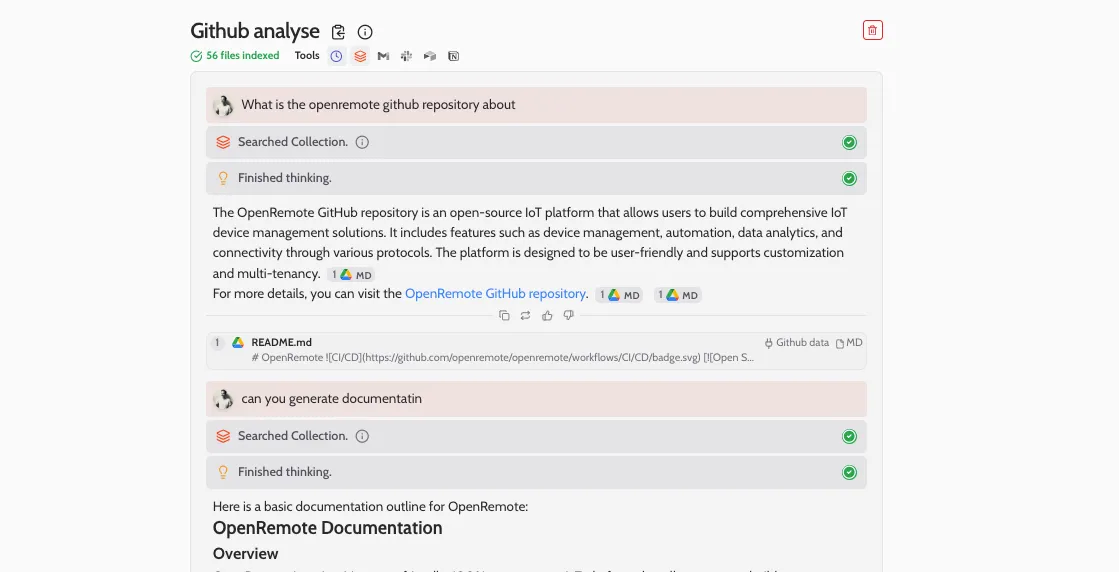Image resolution: width=1119 pixels, height=572 pixels.
Task: Click the README.md preview snippet text
Action: point(502,357)
